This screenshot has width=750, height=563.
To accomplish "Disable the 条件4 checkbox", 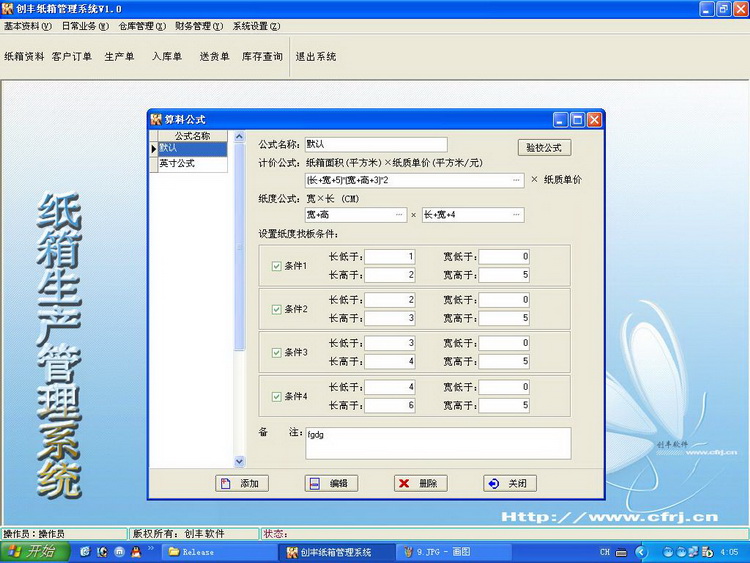I will [277, 396].
